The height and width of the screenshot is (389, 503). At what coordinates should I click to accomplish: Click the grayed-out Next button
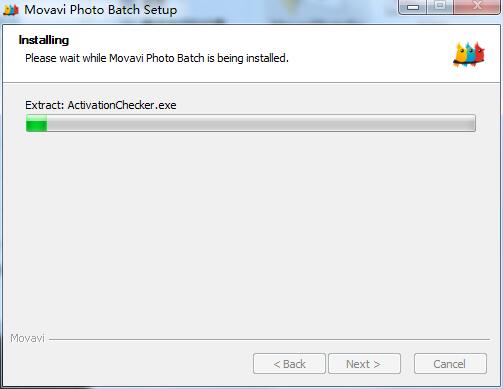pos(364,364)
